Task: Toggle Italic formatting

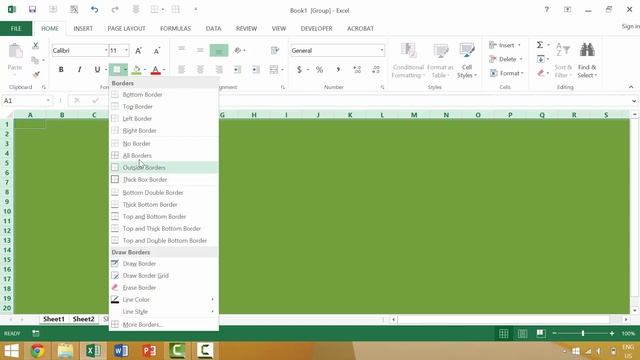Action: pyautogui.click(x=79, y=70)
